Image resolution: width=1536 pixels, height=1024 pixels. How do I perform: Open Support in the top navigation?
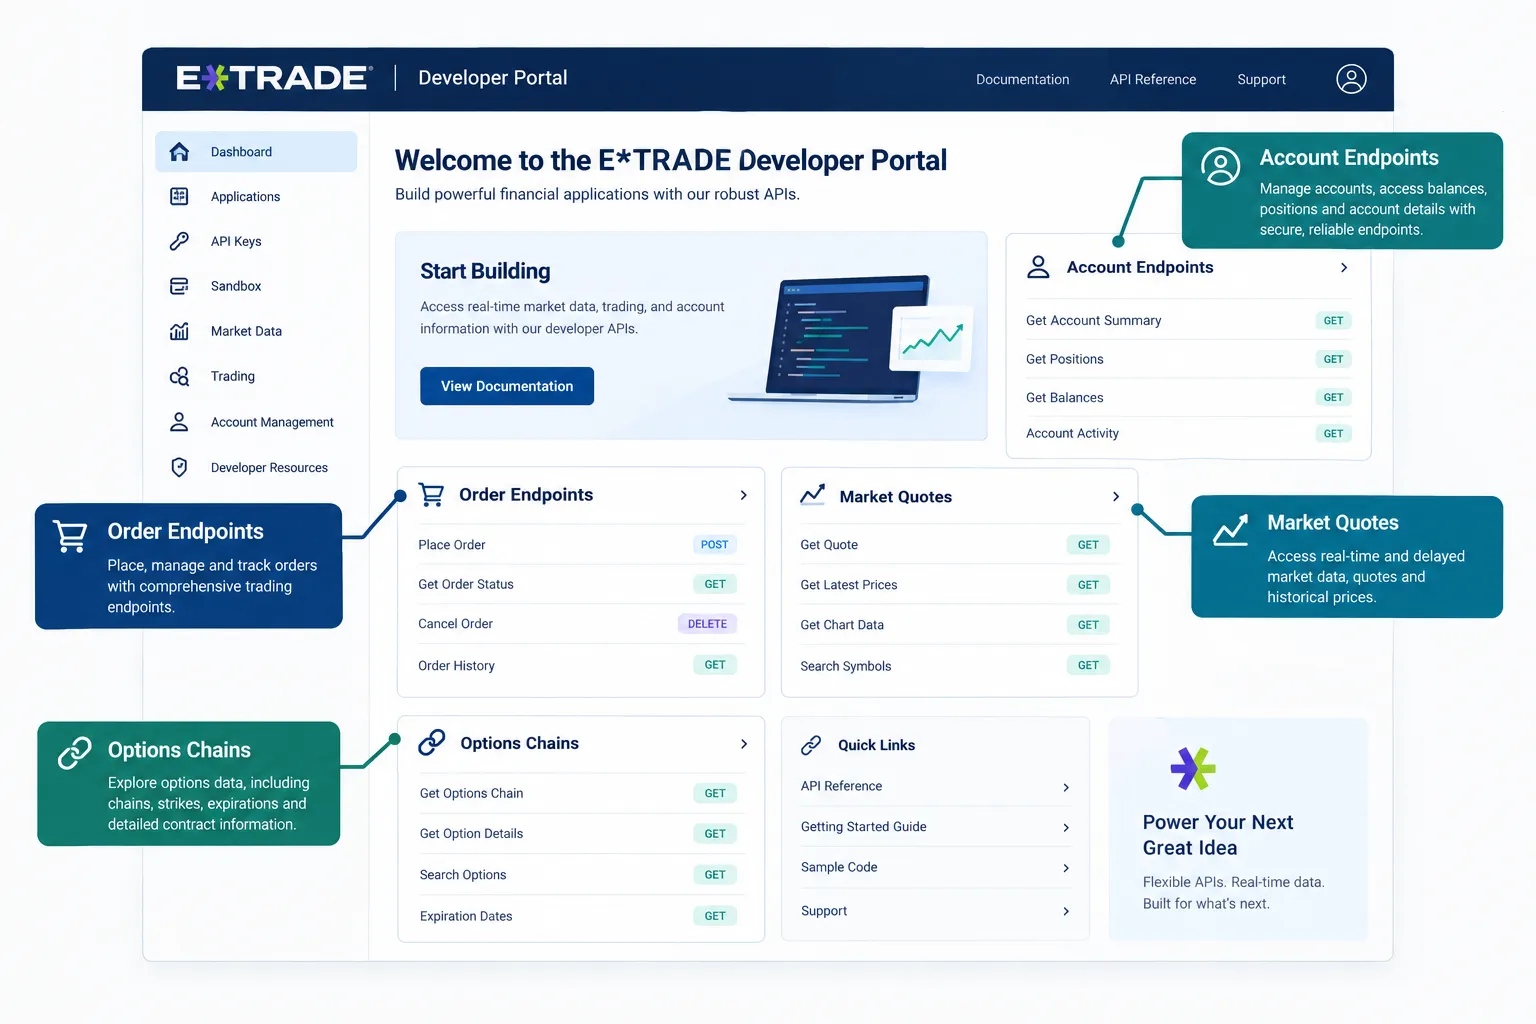tap(1261, 79)
